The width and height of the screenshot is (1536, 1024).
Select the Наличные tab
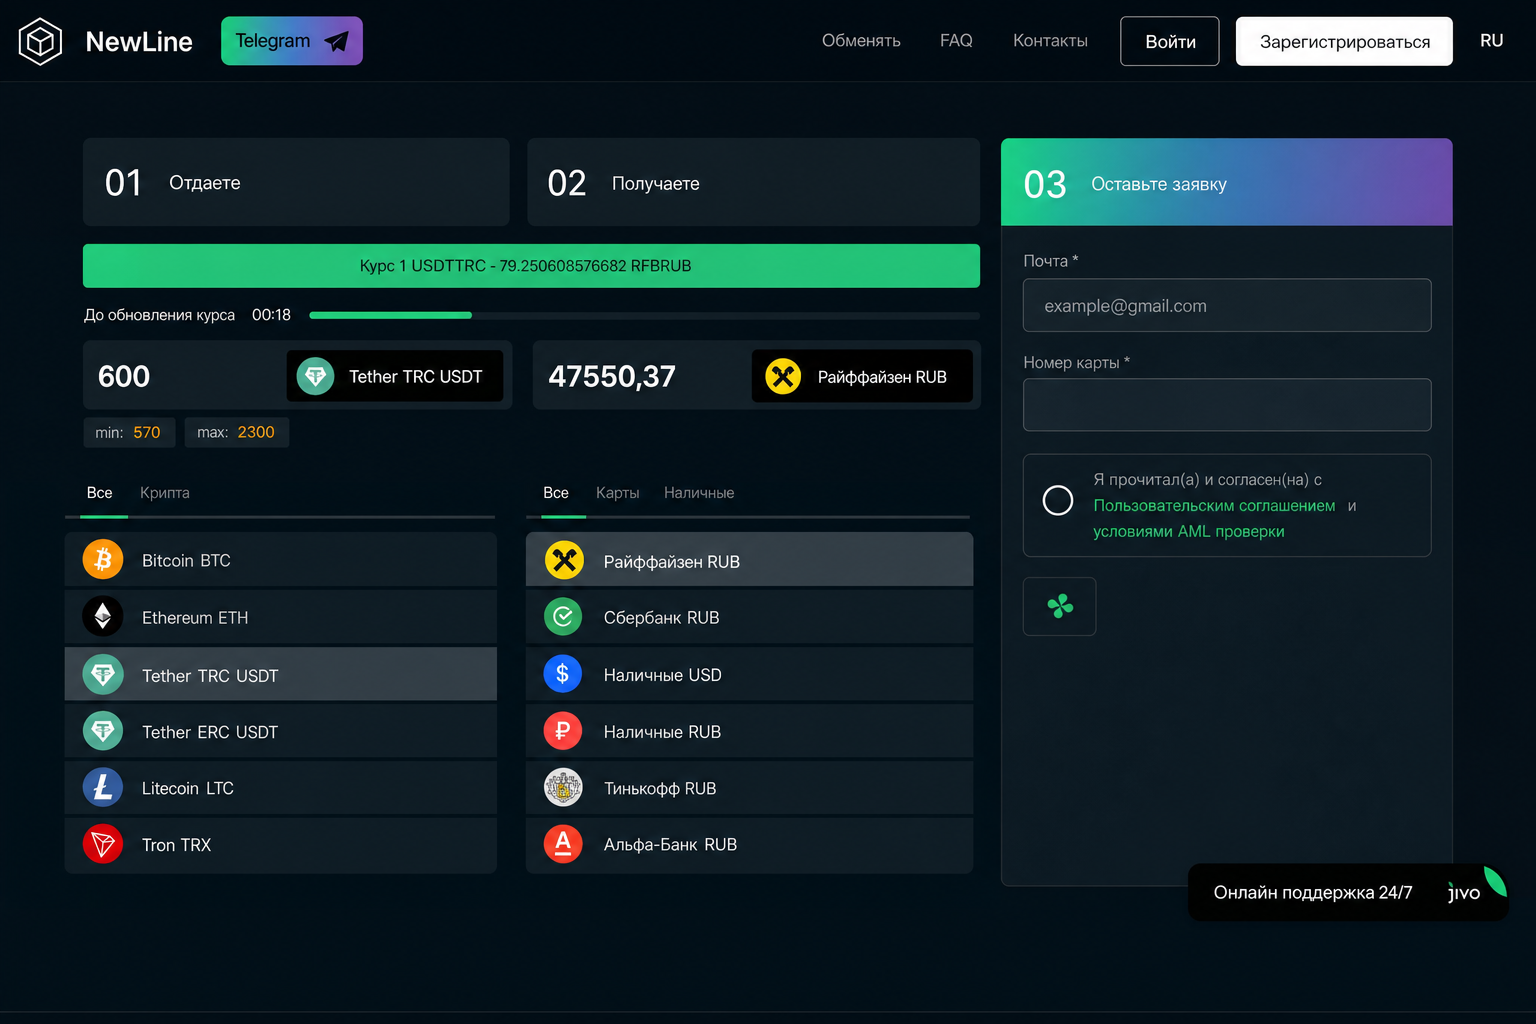(x=699, y=493)
